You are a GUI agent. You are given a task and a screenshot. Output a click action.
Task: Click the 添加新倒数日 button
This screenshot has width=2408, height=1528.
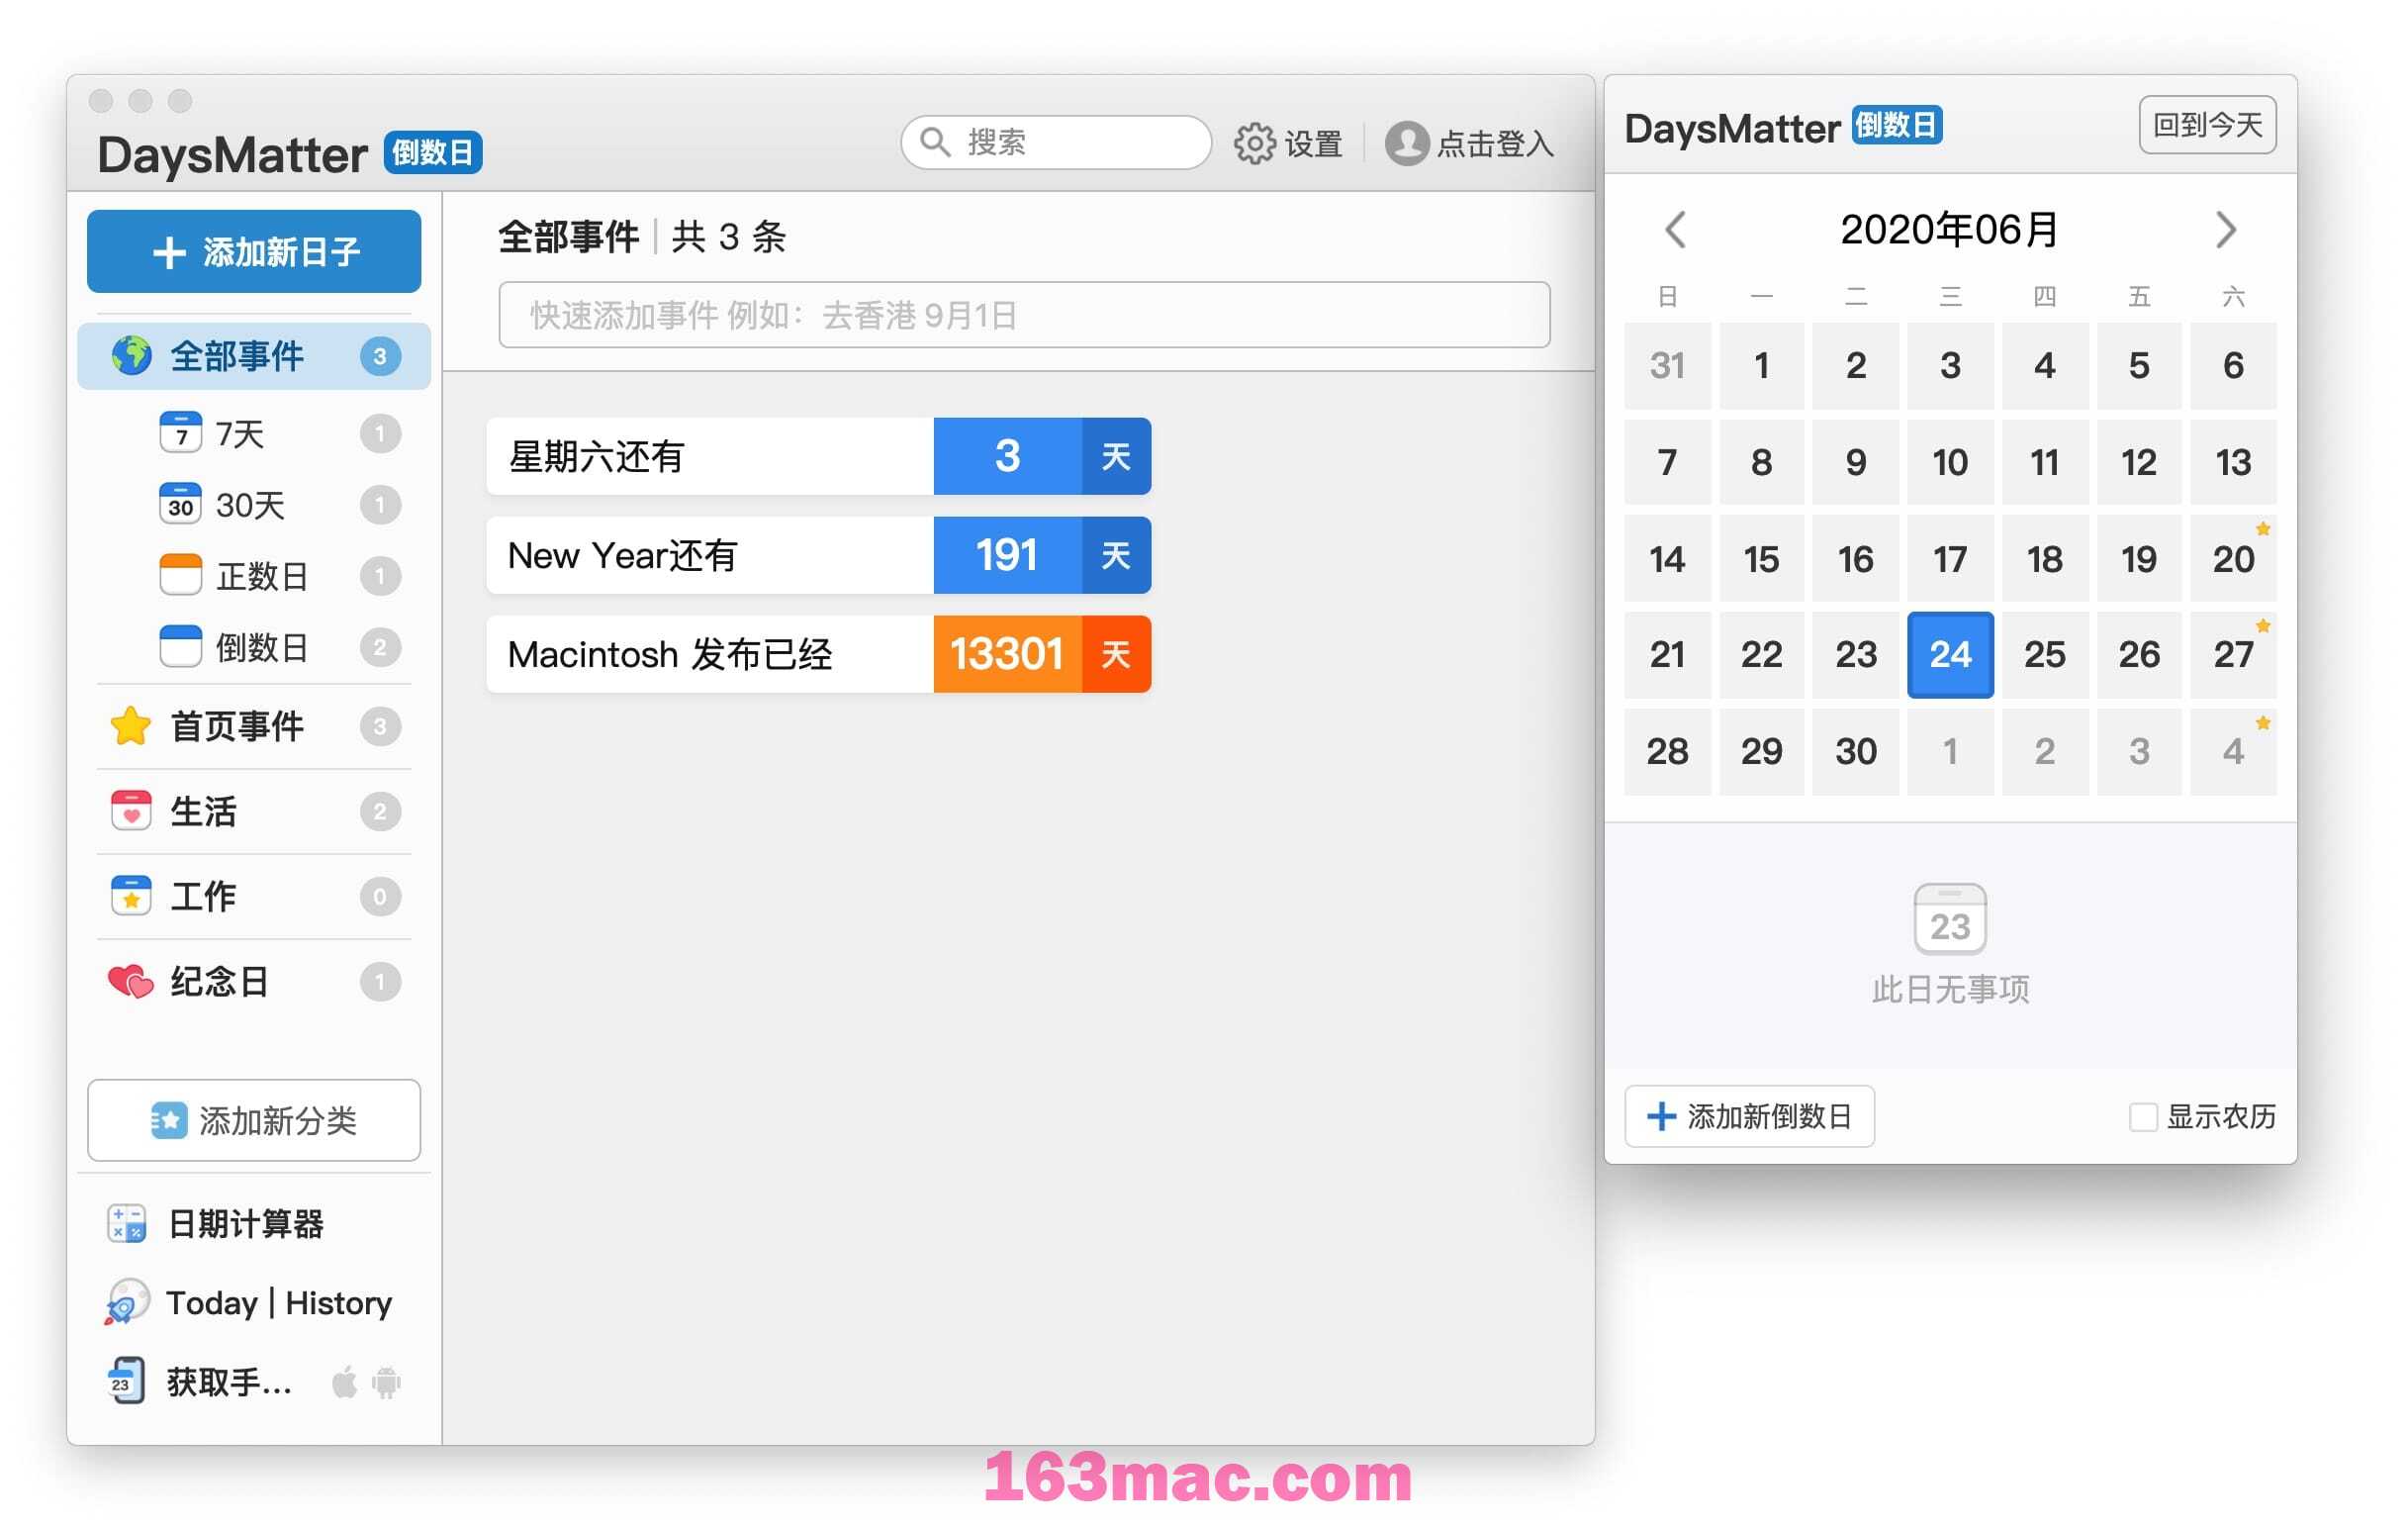pyautogui.click(x=1749, y=1116)
